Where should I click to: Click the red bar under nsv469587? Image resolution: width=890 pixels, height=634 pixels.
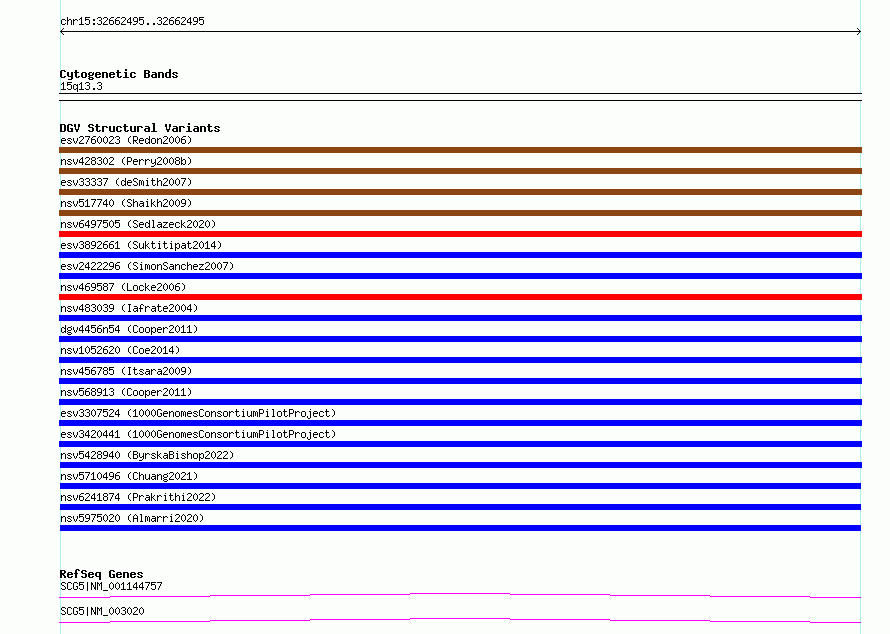click(460, 297)
